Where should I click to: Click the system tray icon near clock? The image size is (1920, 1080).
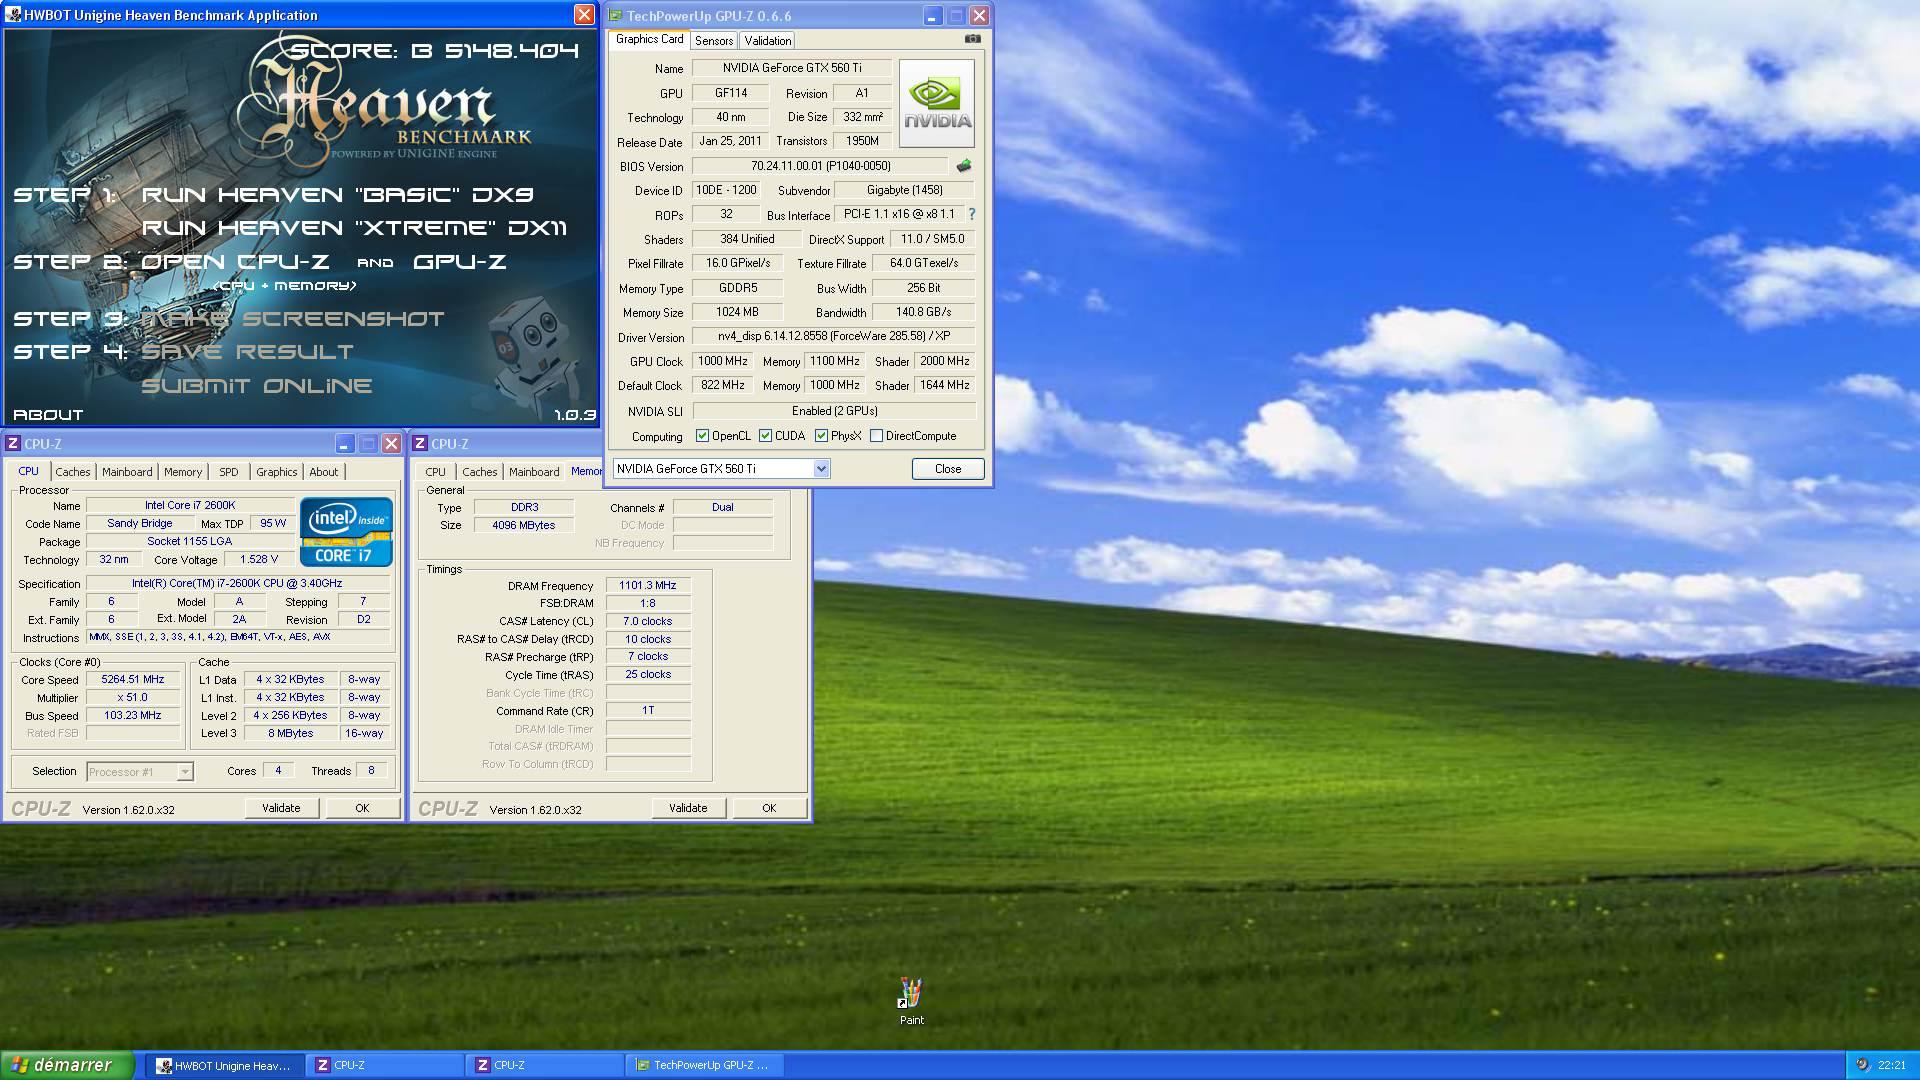click(1862, 1065)
